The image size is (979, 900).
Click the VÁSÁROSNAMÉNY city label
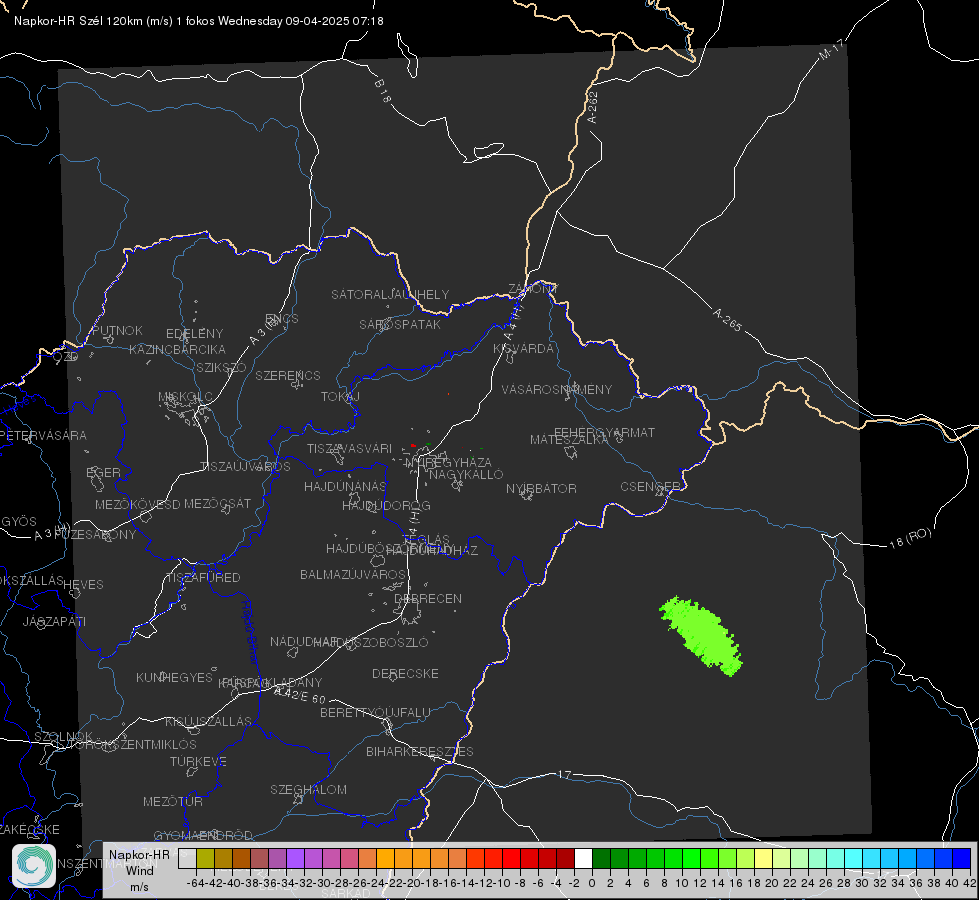click(557, 389)
